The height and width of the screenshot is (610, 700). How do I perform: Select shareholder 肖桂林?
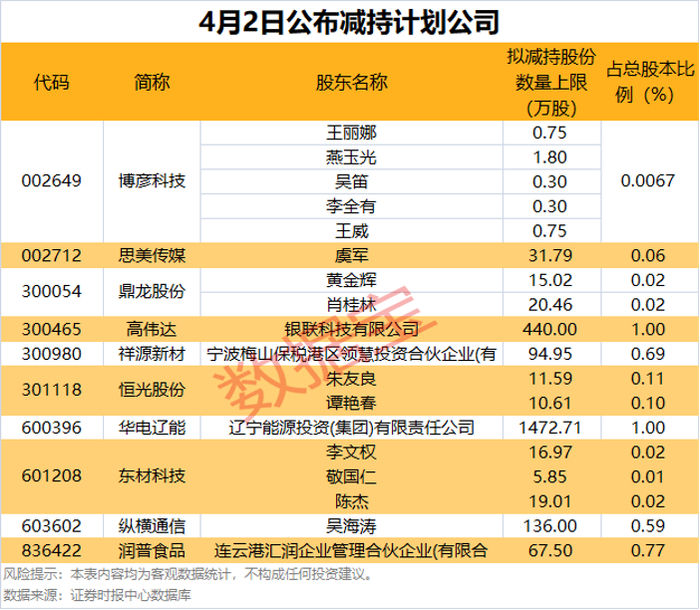352,305
